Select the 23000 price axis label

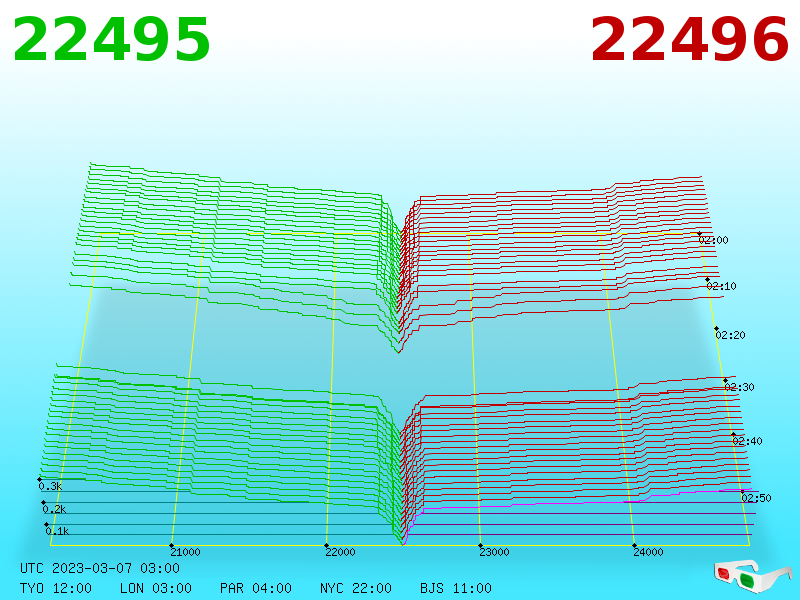click(x=494, y=552)
